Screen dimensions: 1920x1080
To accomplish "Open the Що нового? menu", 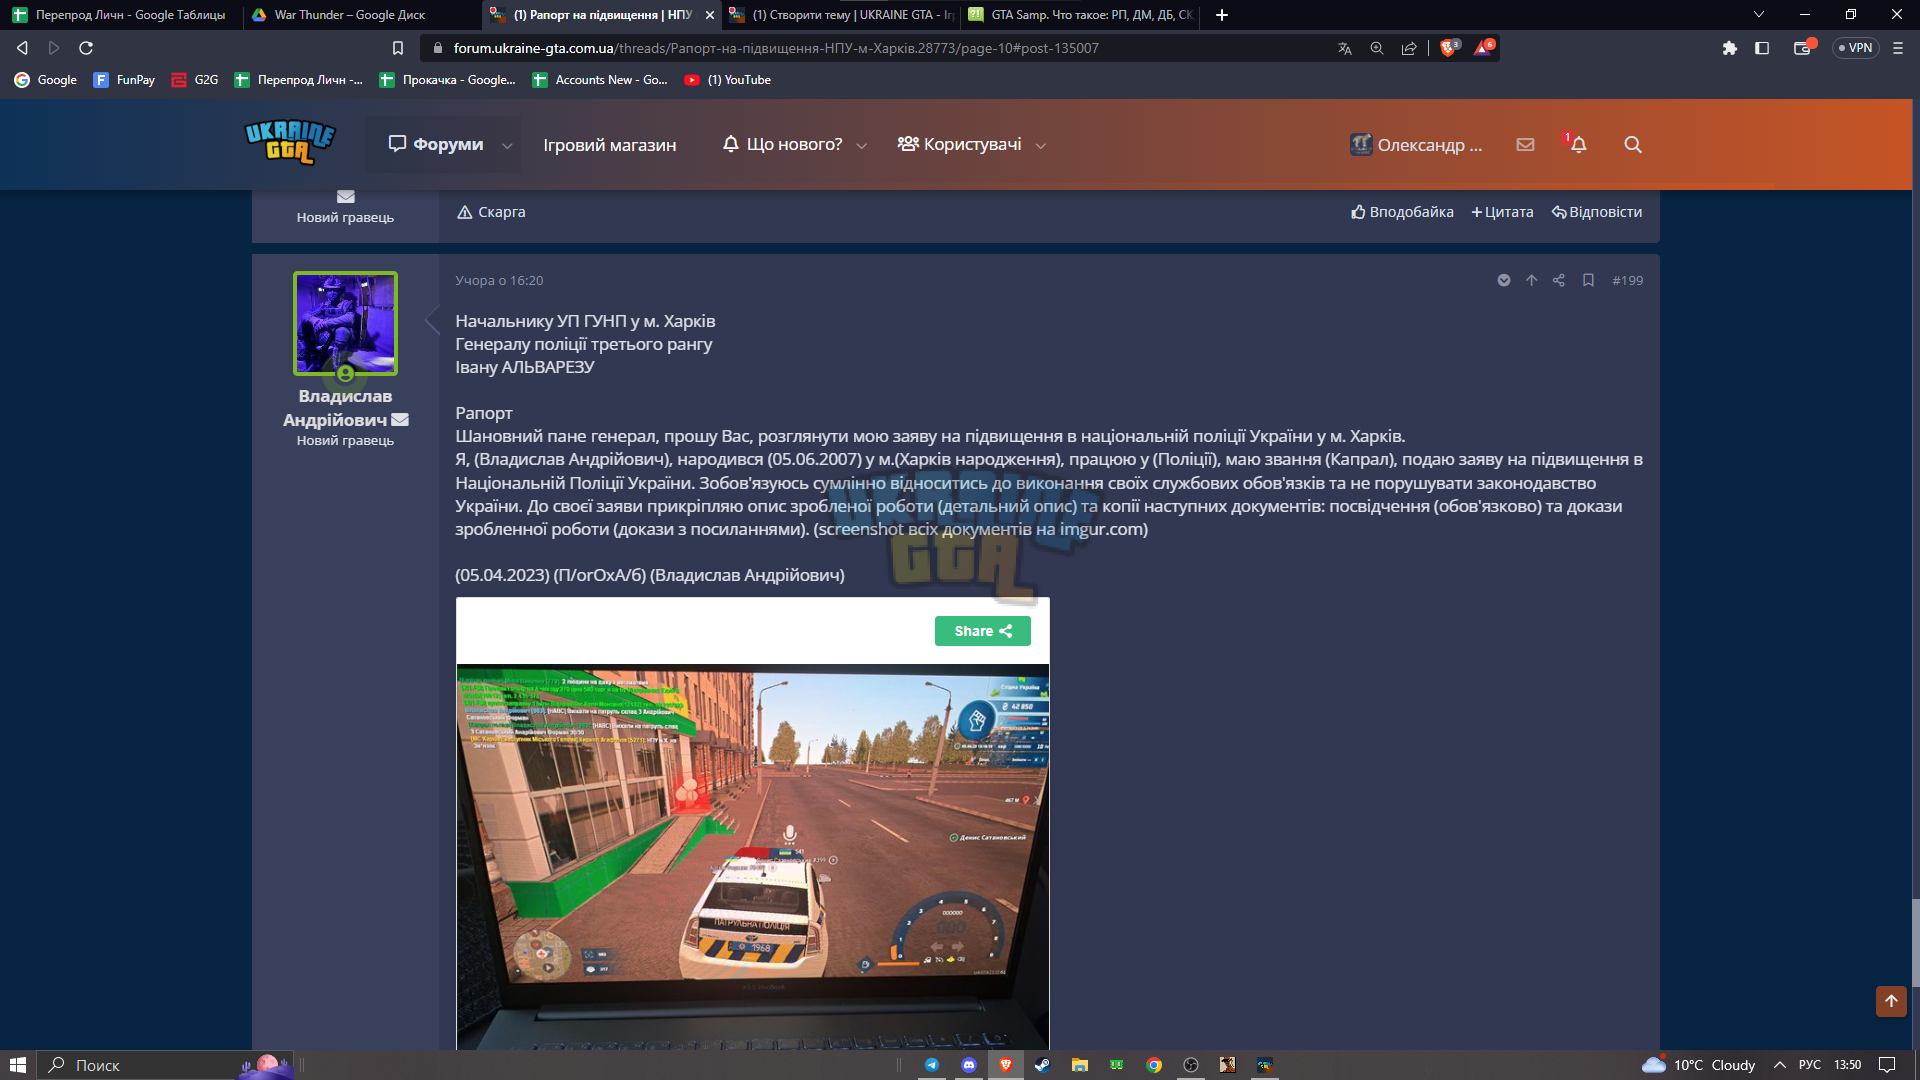I will [783, 144].
